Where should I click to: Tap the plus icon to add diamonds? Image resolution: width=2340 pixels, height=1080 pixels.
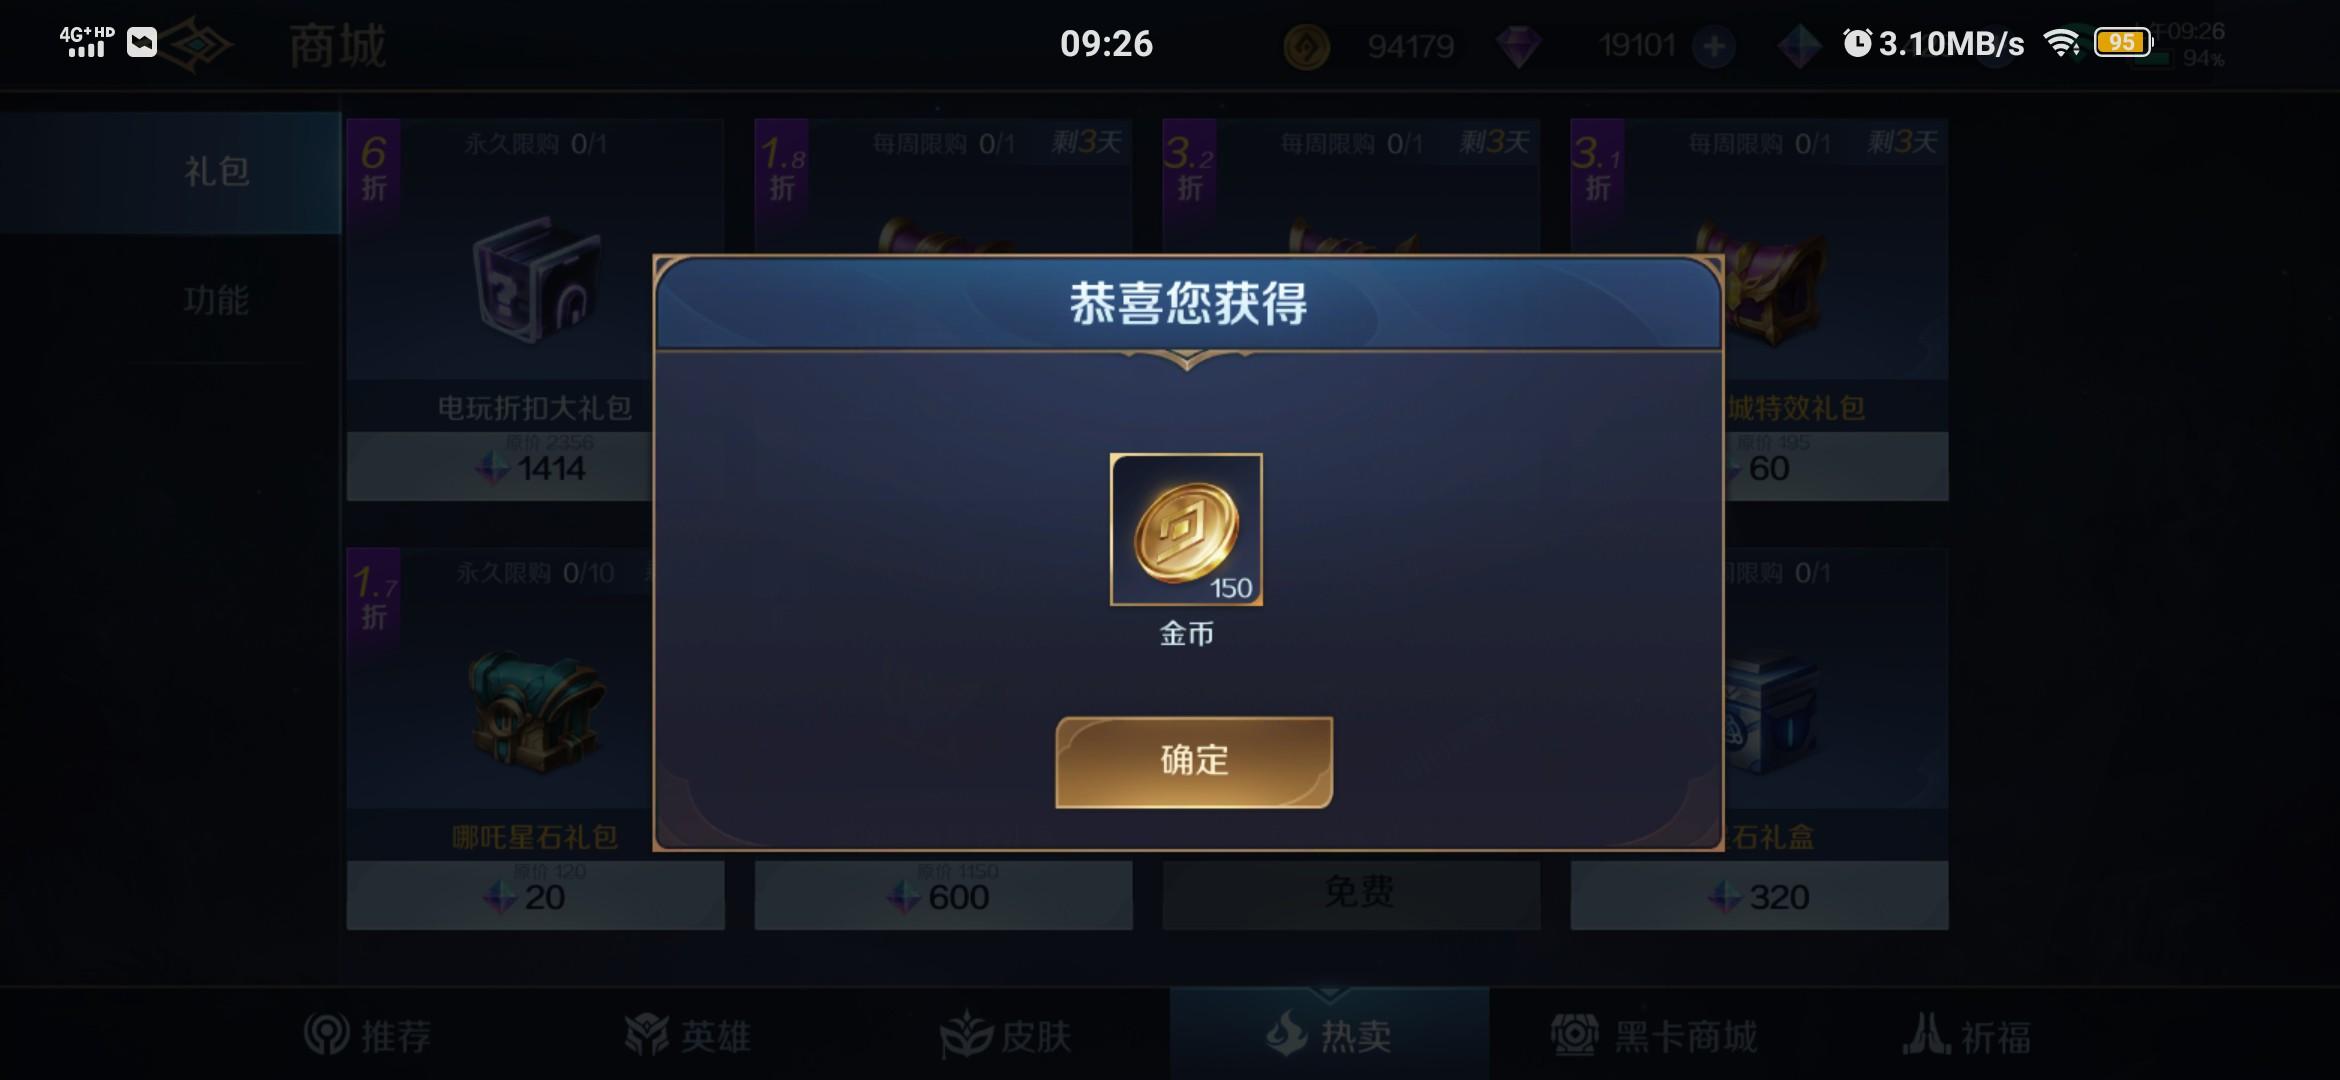pyautogui.click(x=1713, y=46)
